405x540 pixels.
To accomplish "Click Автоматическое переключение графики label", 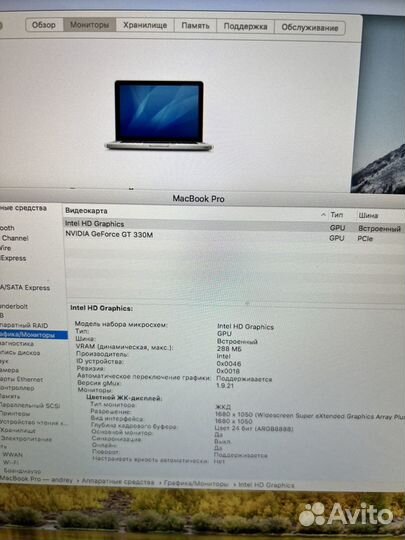I will click(144, 377).
